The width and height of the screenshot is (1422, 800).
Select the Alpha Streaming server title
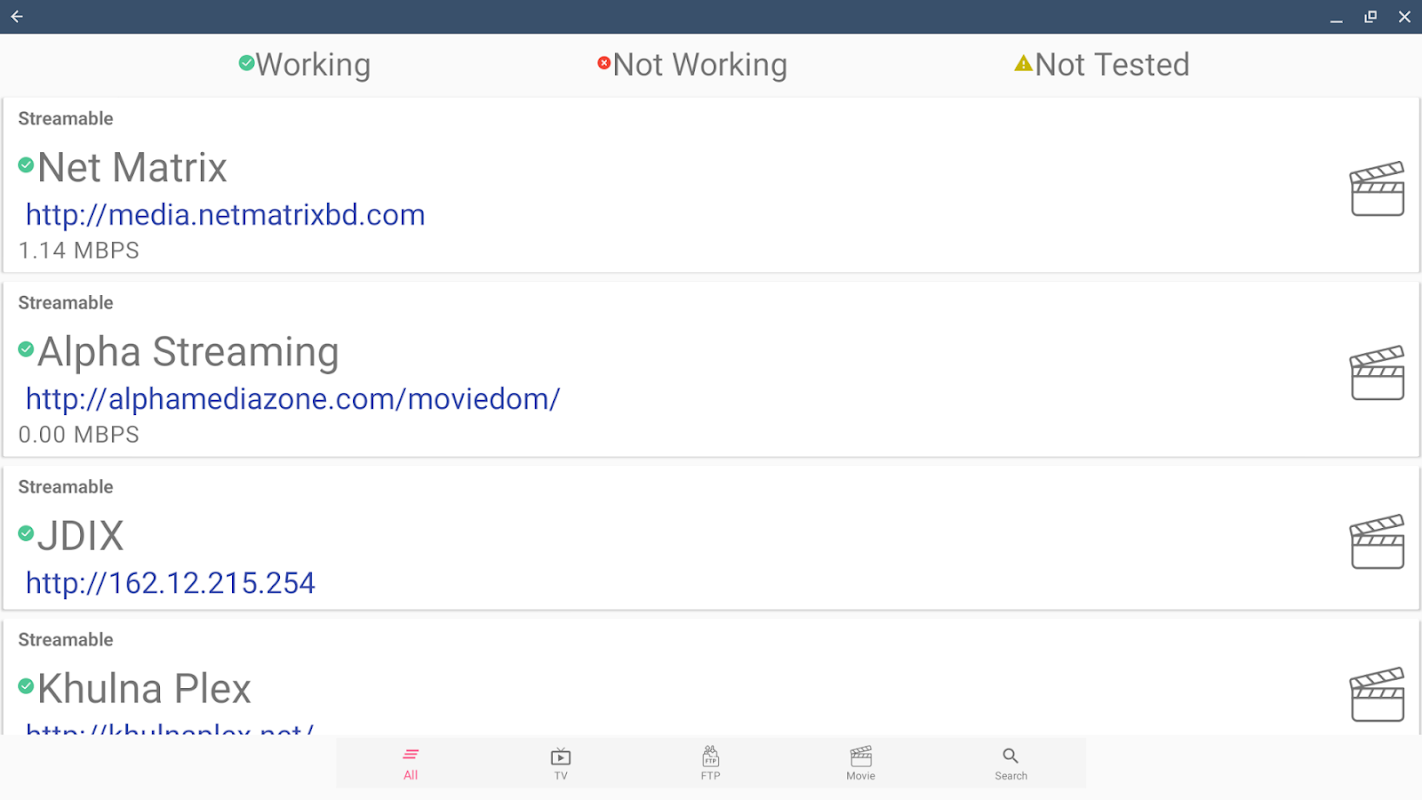[188, 352]
